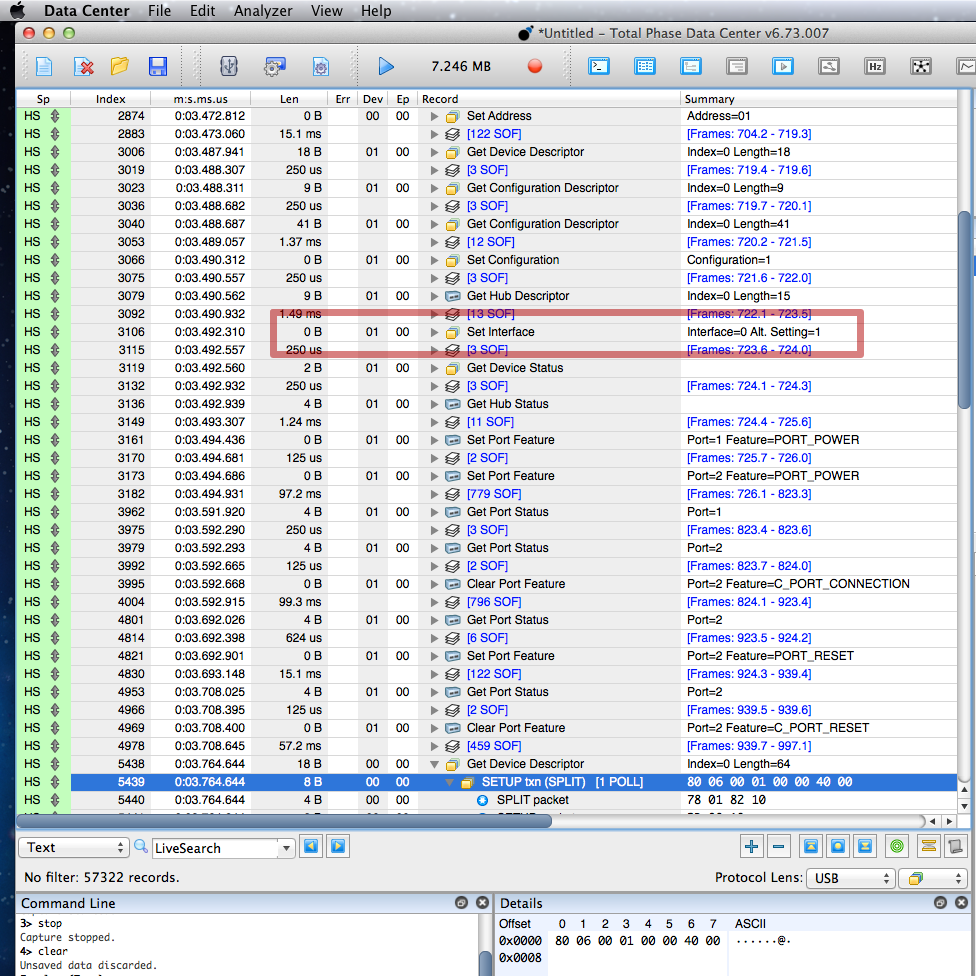976x976 pixels.
Task: Jump to previous search match arrow
Action: (311, 847)
